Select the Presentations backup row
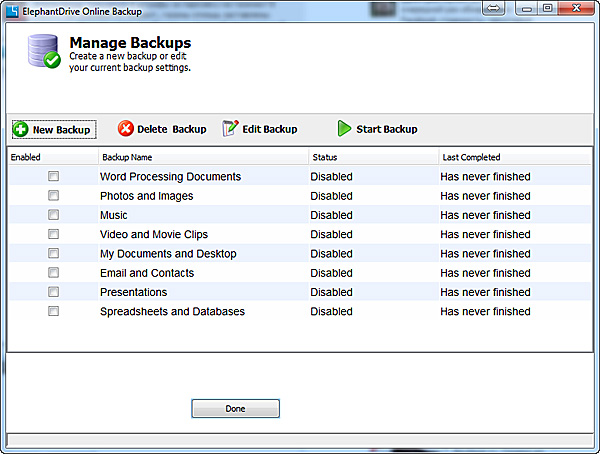The width and height of the screenshot is (600, 454). 134,292
